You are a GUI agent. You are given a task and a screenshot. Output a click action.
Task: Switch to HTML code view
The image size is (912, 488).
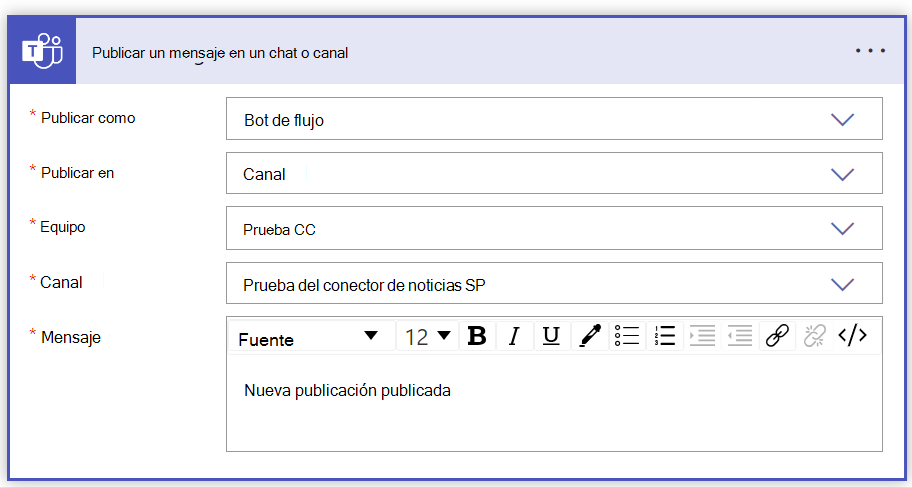(853, 336)
